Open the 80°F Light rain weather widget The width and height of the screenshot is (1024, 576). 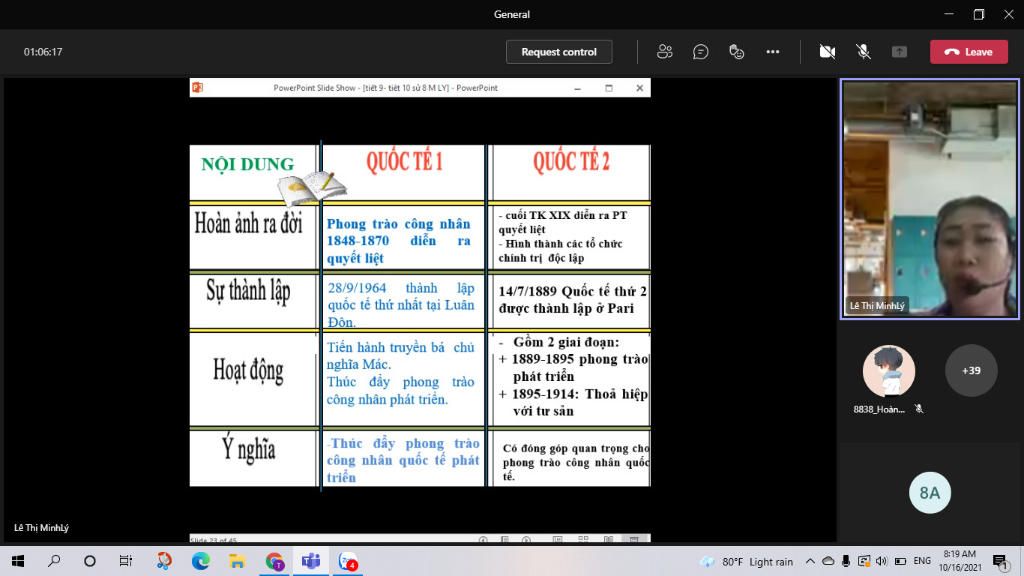(746, 562)
